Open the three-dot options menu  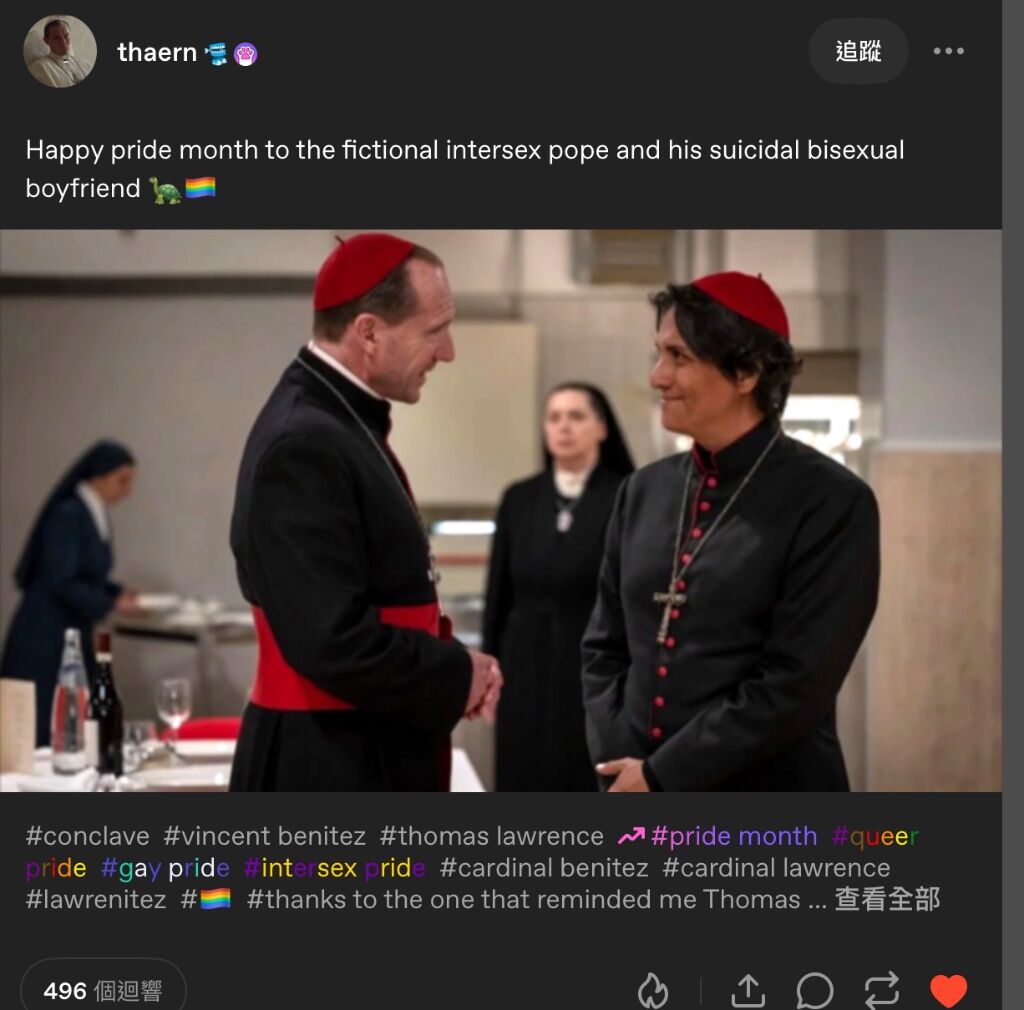coord(948,51)
